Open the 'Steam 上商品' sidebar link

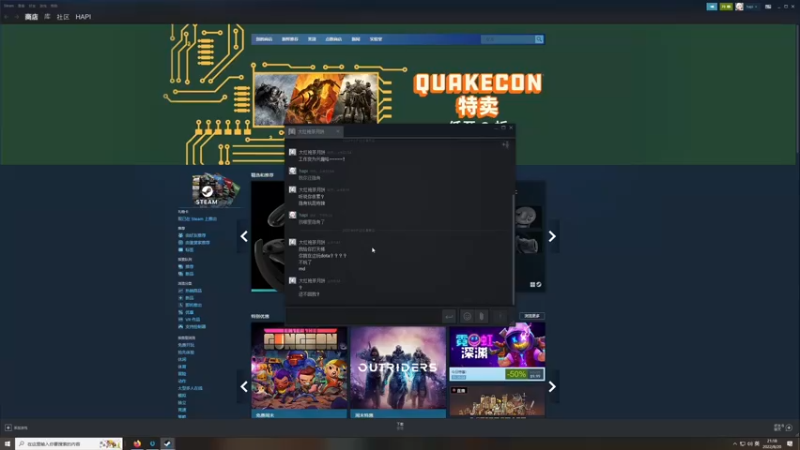[x=197, y=219]
